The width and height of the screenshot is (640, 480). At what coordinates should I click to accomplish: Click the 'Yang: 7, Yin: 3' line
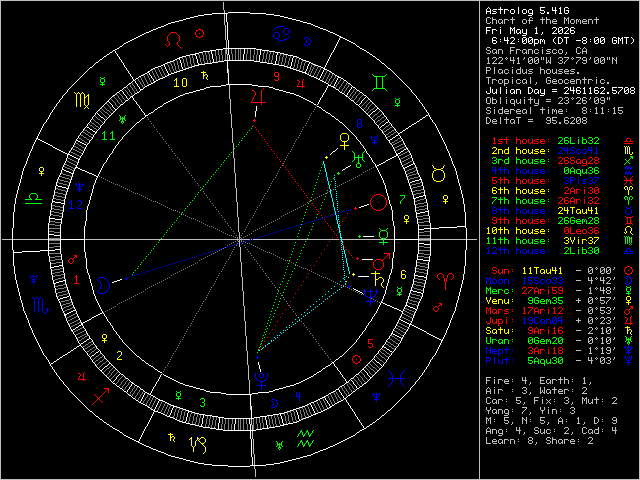(530, 411)
